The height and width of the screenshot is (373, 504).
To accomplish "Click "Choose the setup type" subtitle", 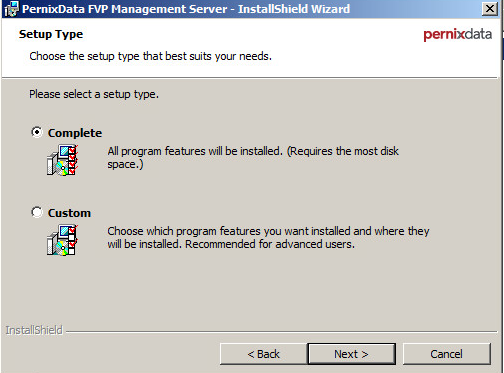I will pyautogui.click(x=150, y=56).
